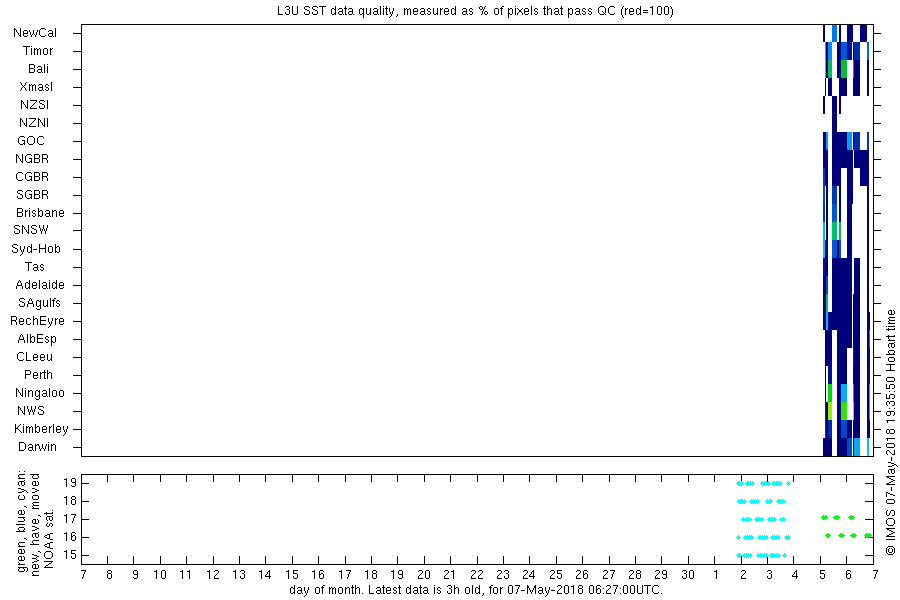This screenshot has height=600, width=900.
Task: Select the NewCal row label
Action: pos(35,33)
